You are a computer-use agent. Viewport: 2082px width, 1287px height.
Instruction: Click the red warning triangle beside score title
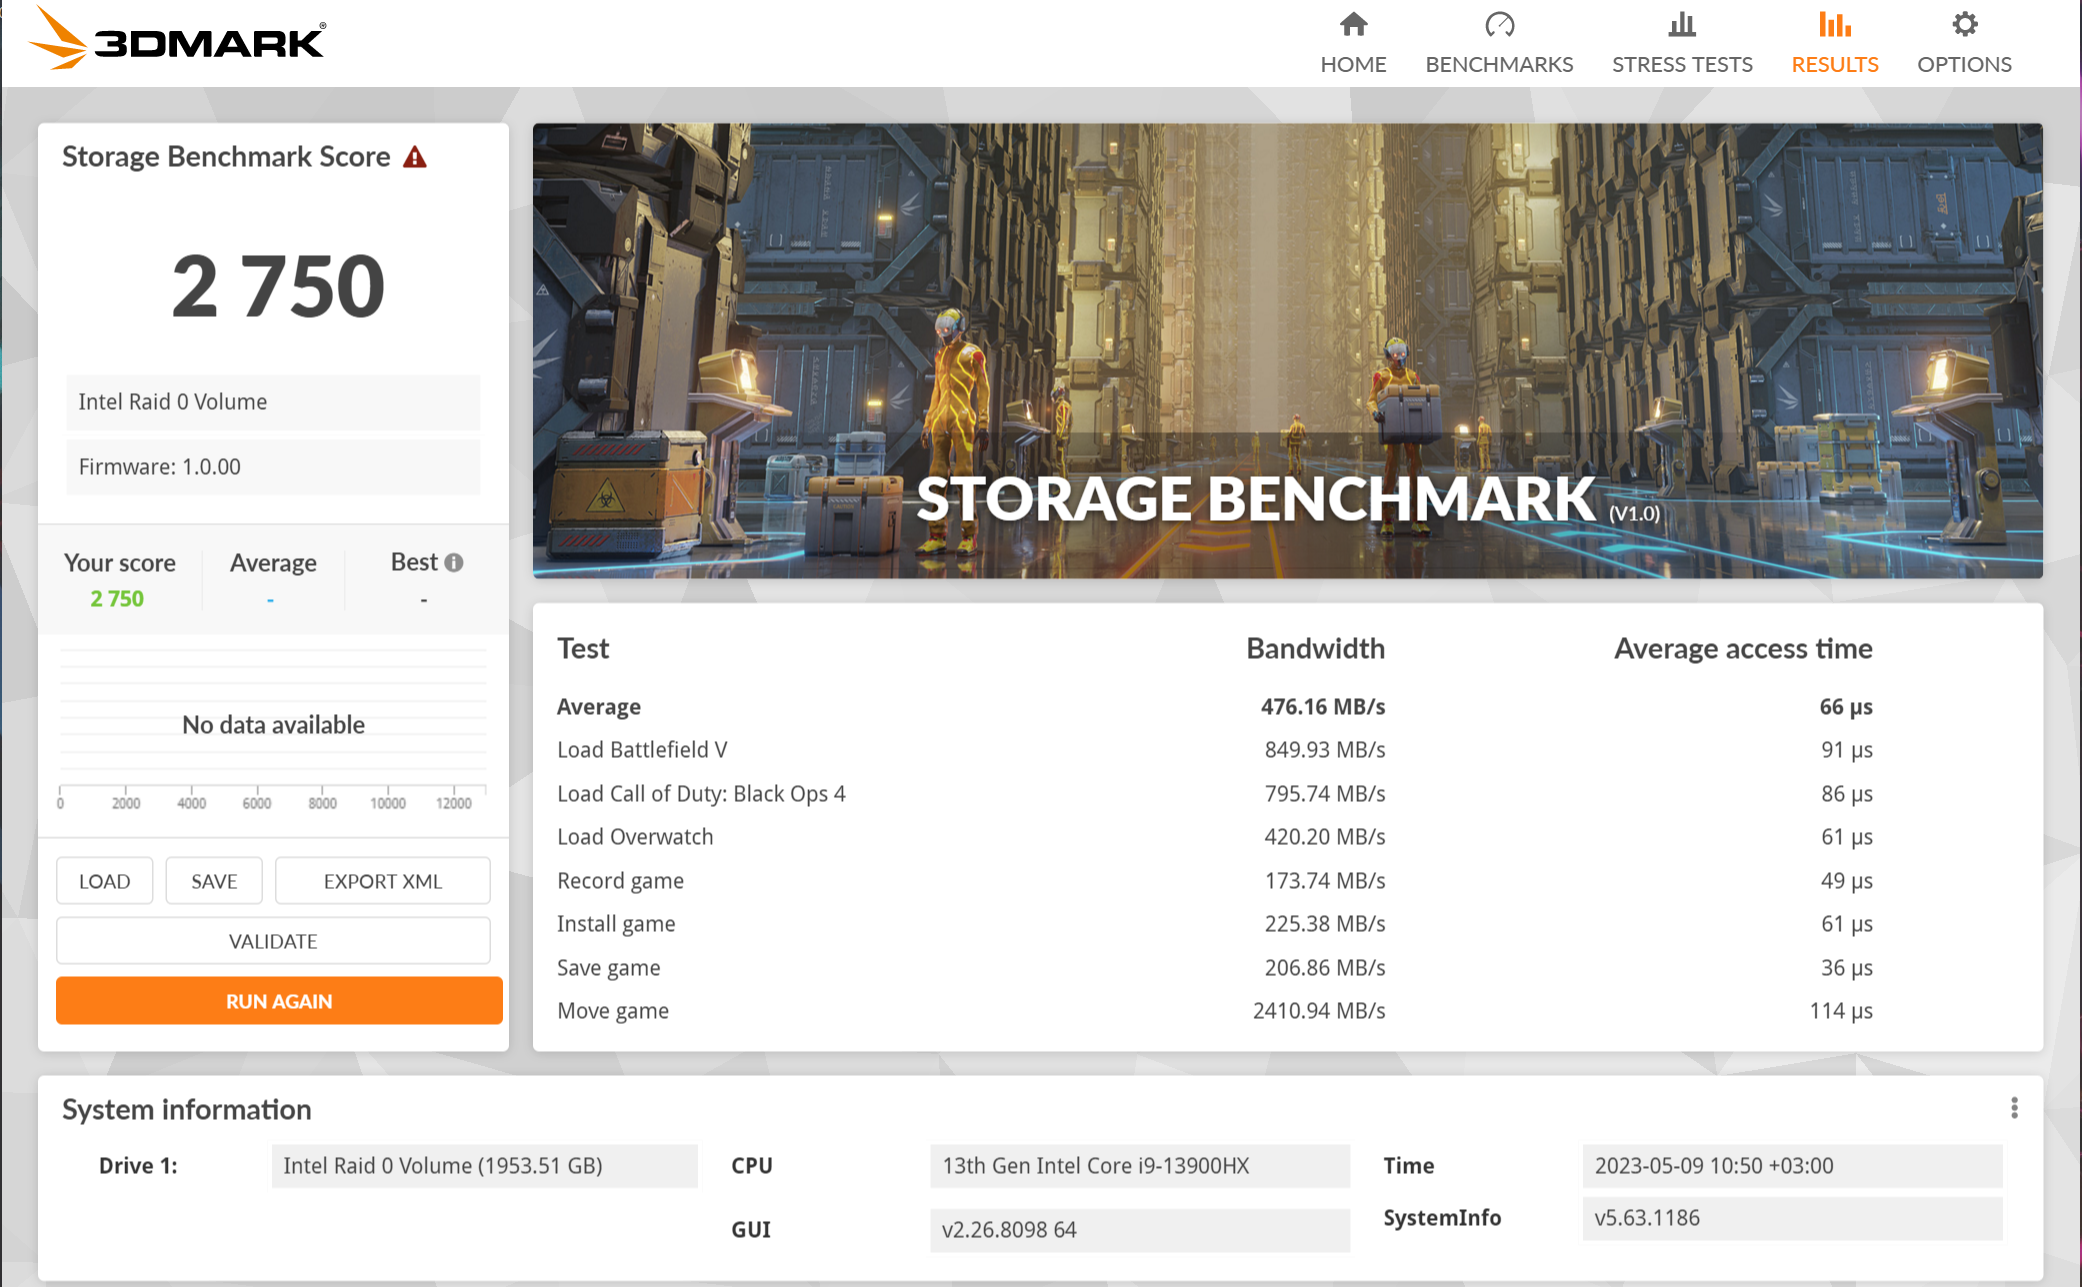[415, 157]
